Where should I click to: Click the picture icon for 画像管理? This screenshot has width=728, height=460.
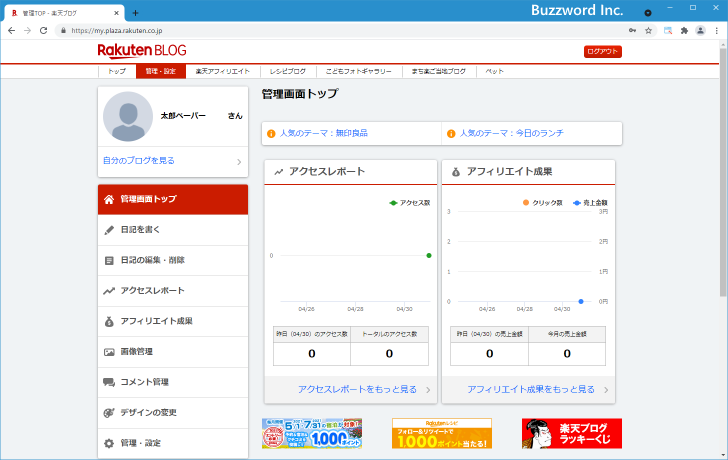point(109,352)
